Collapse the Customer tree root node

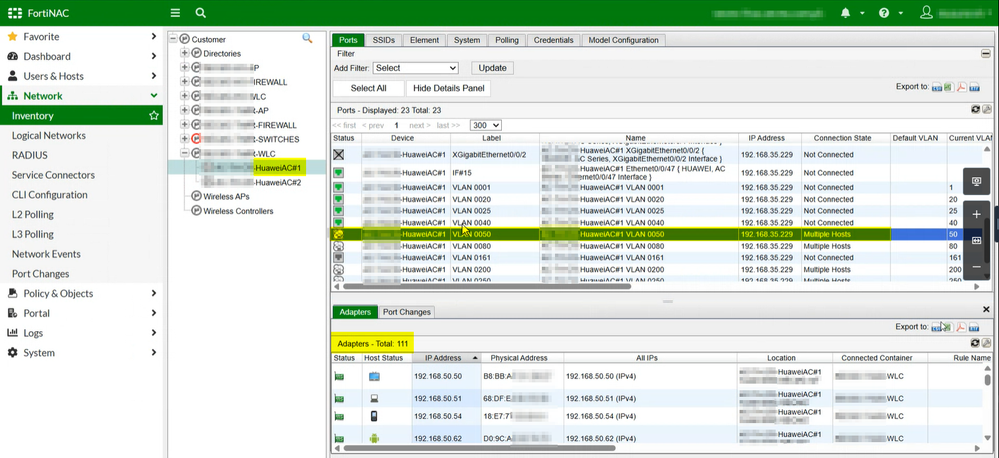173,39
